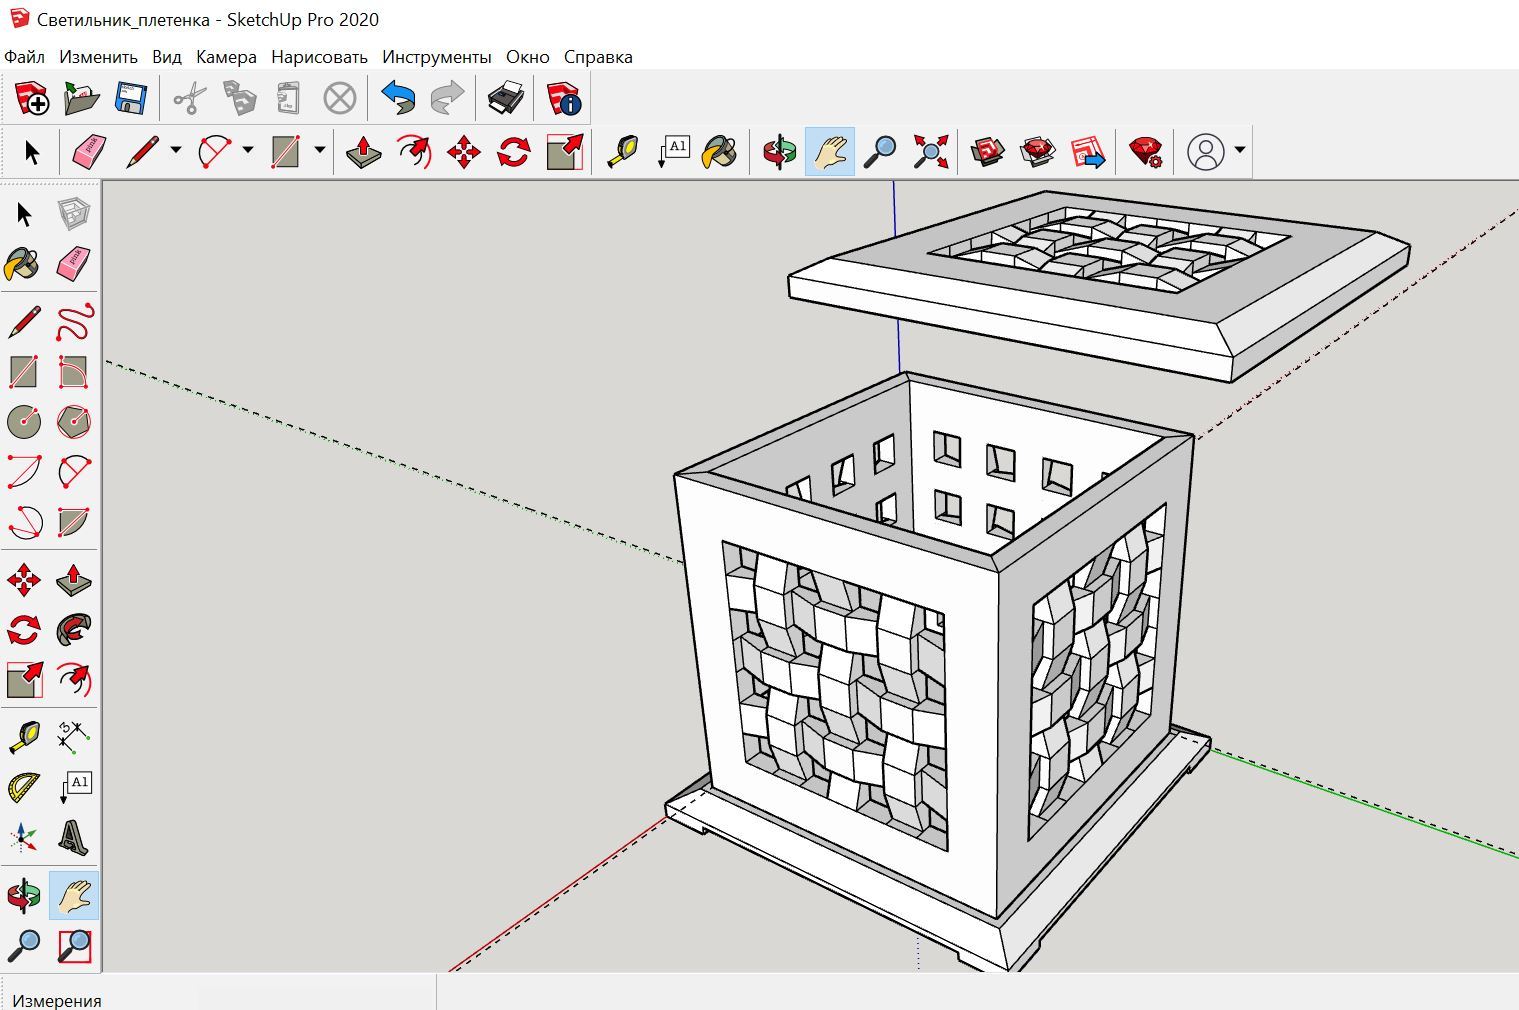Open the Камера menu
The image size is (1519, 1010).
coord(226,57)
